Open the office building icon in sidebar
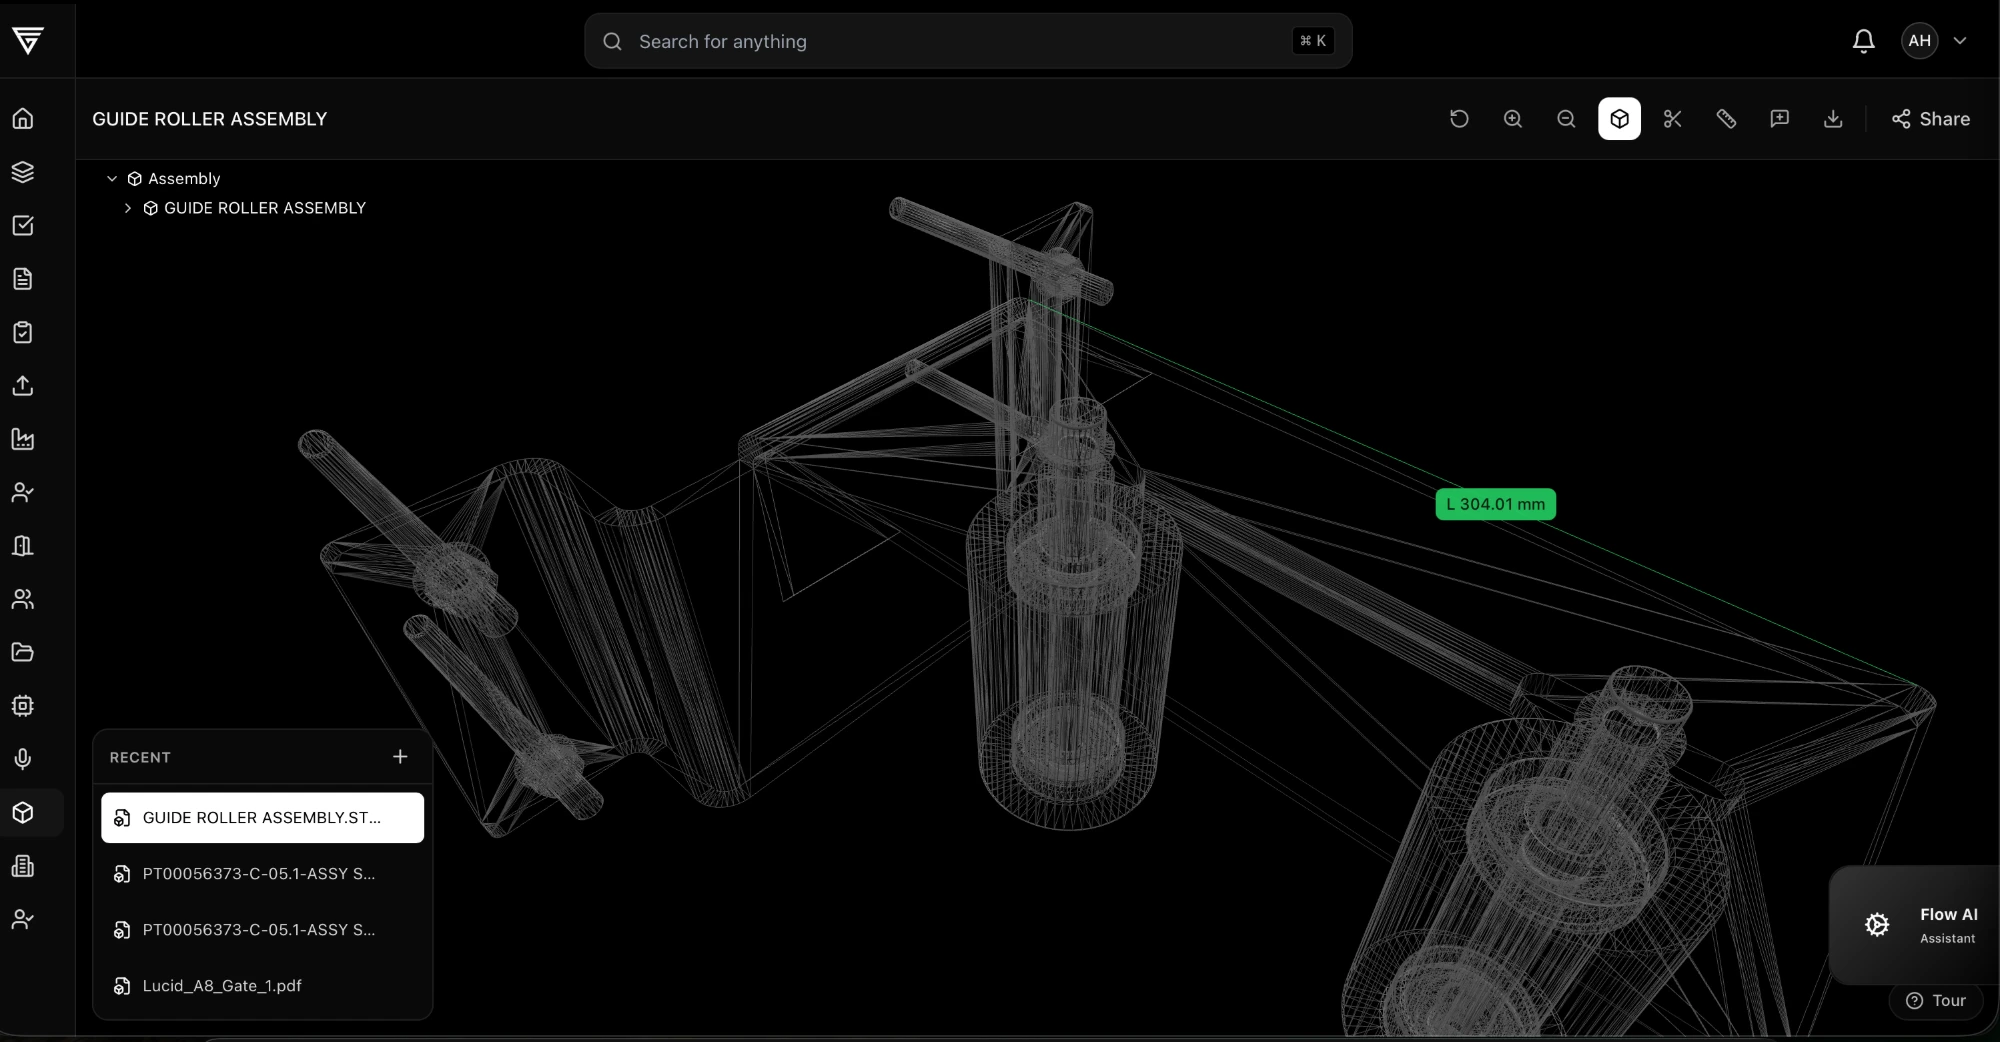This screenshot has height=1042, width=2000. tap(23, 866)
